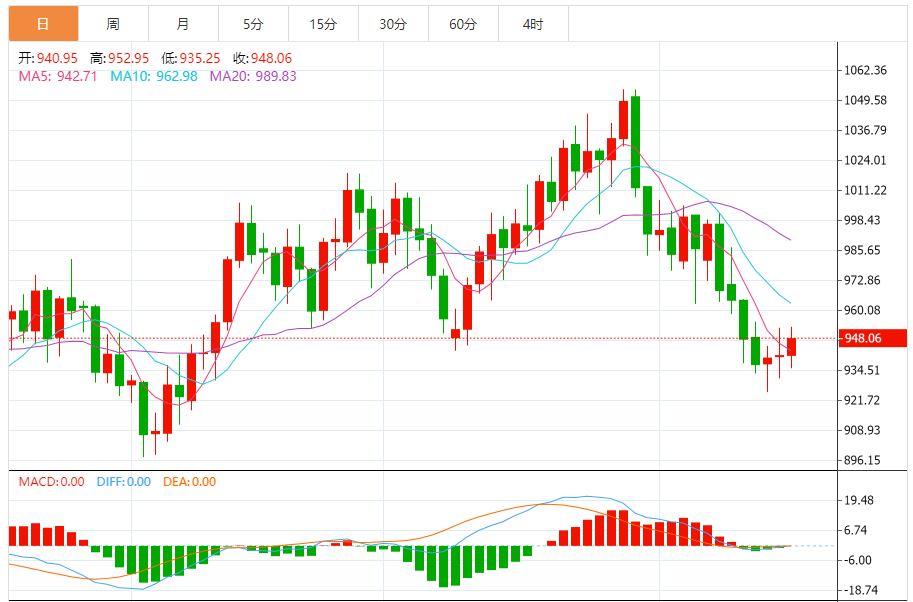Open the 60分 timeframe tab
This screenshot has width=913, height=602.
point(463,24)
